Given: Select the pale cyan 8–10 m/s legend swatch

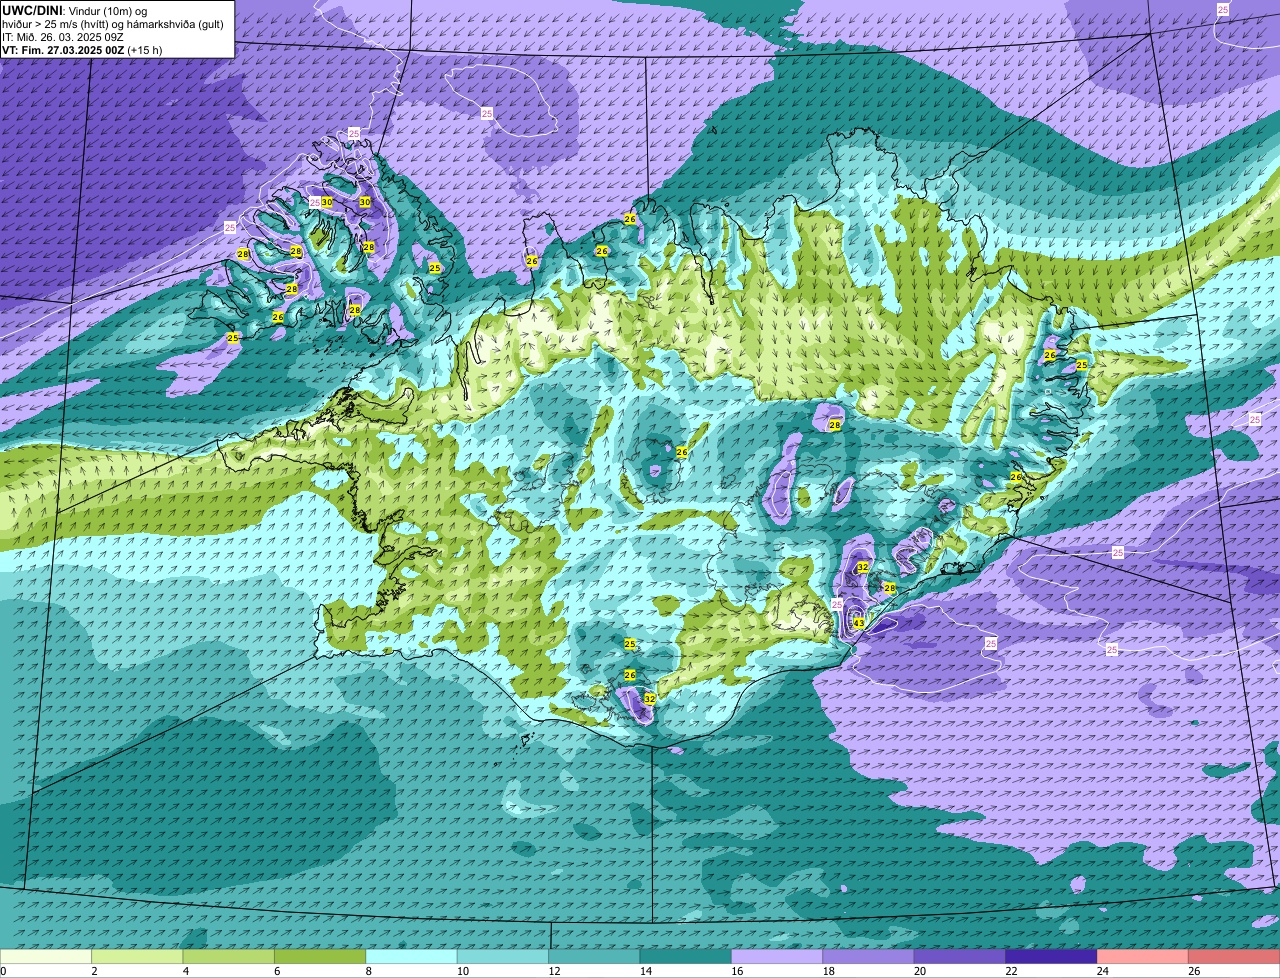Looking at the screenshot, I should coord(412,956).
